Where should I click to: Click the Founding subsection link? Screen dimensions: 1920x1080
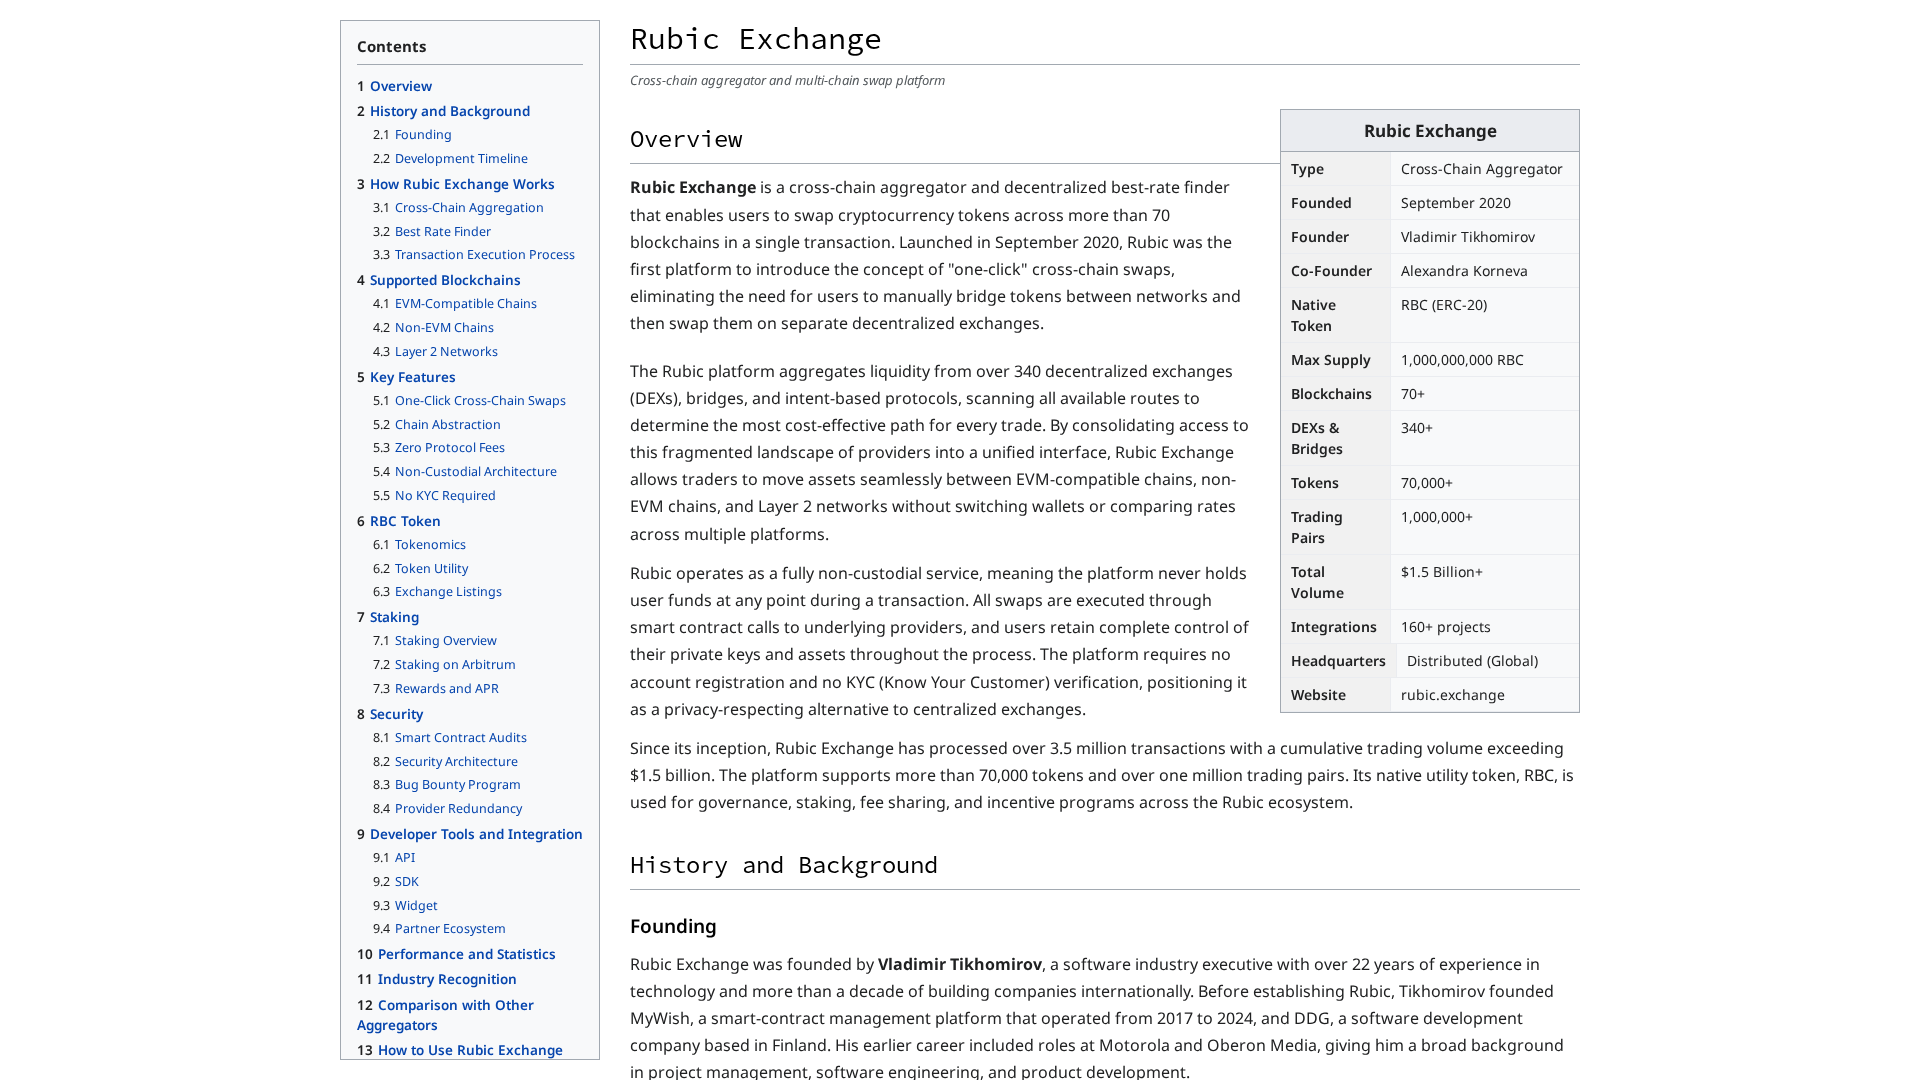click(423, 134)
